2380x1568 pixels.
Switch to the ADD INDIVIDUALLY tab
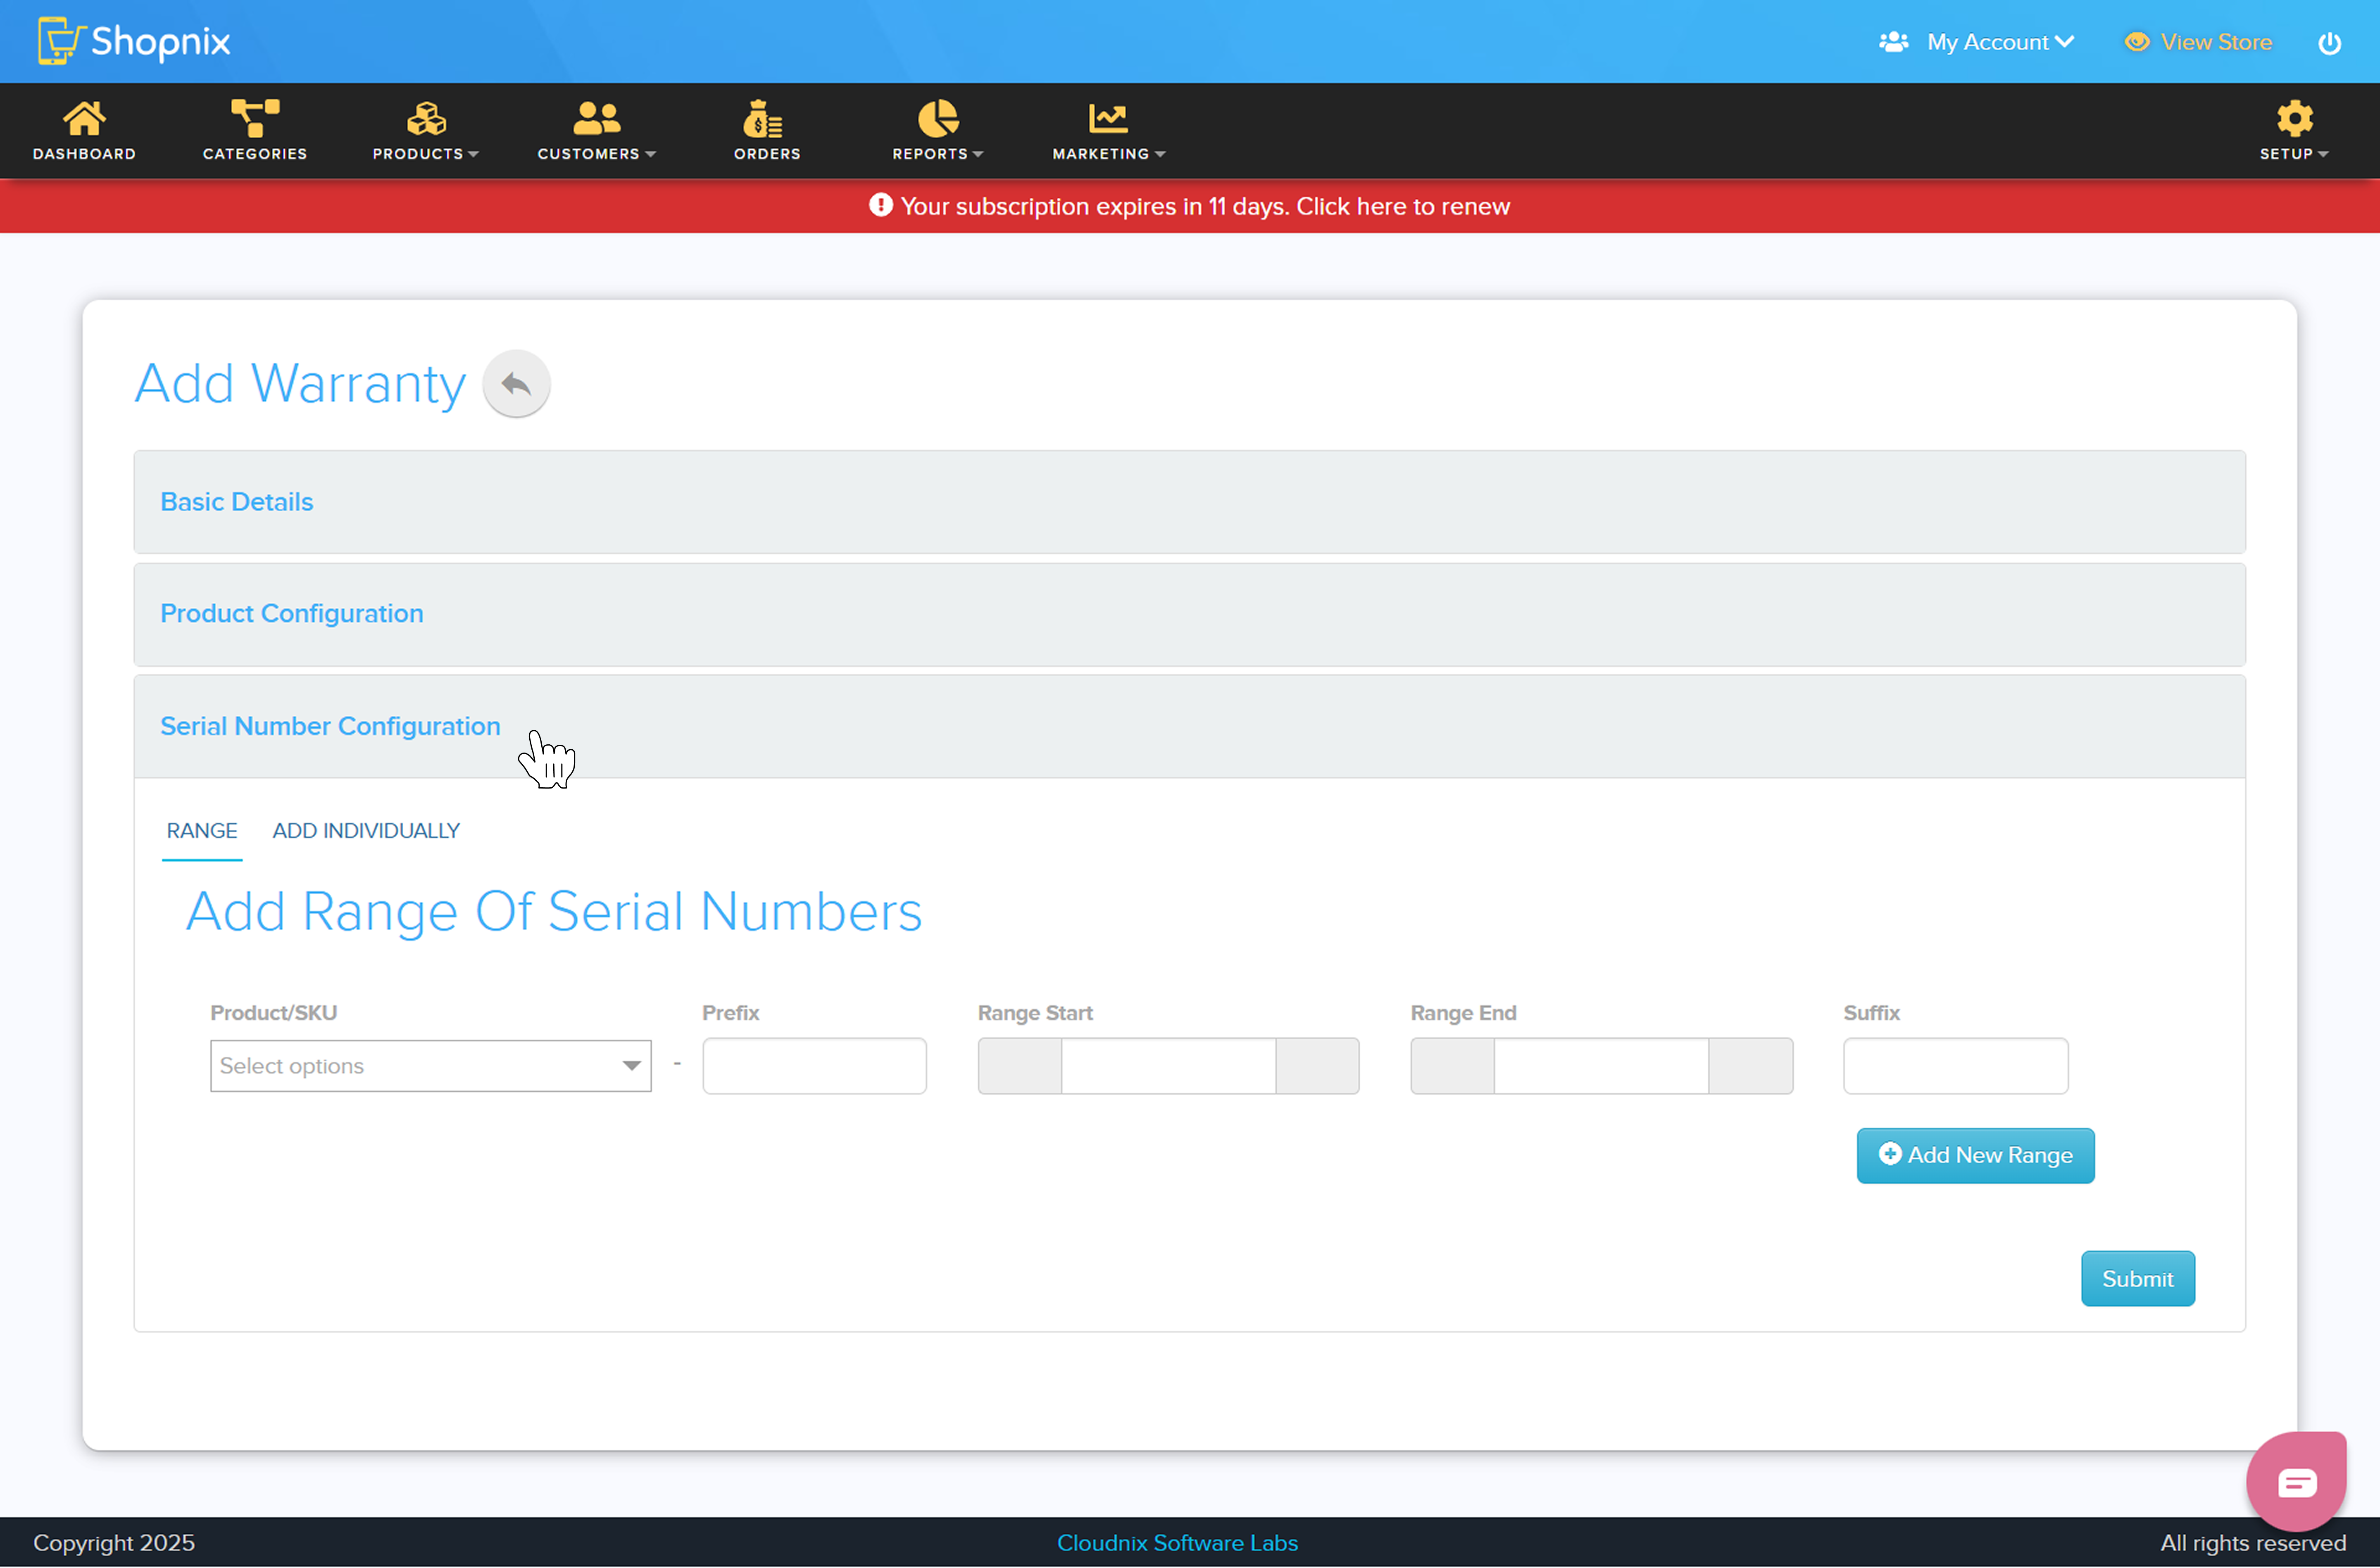pos(366,831)
